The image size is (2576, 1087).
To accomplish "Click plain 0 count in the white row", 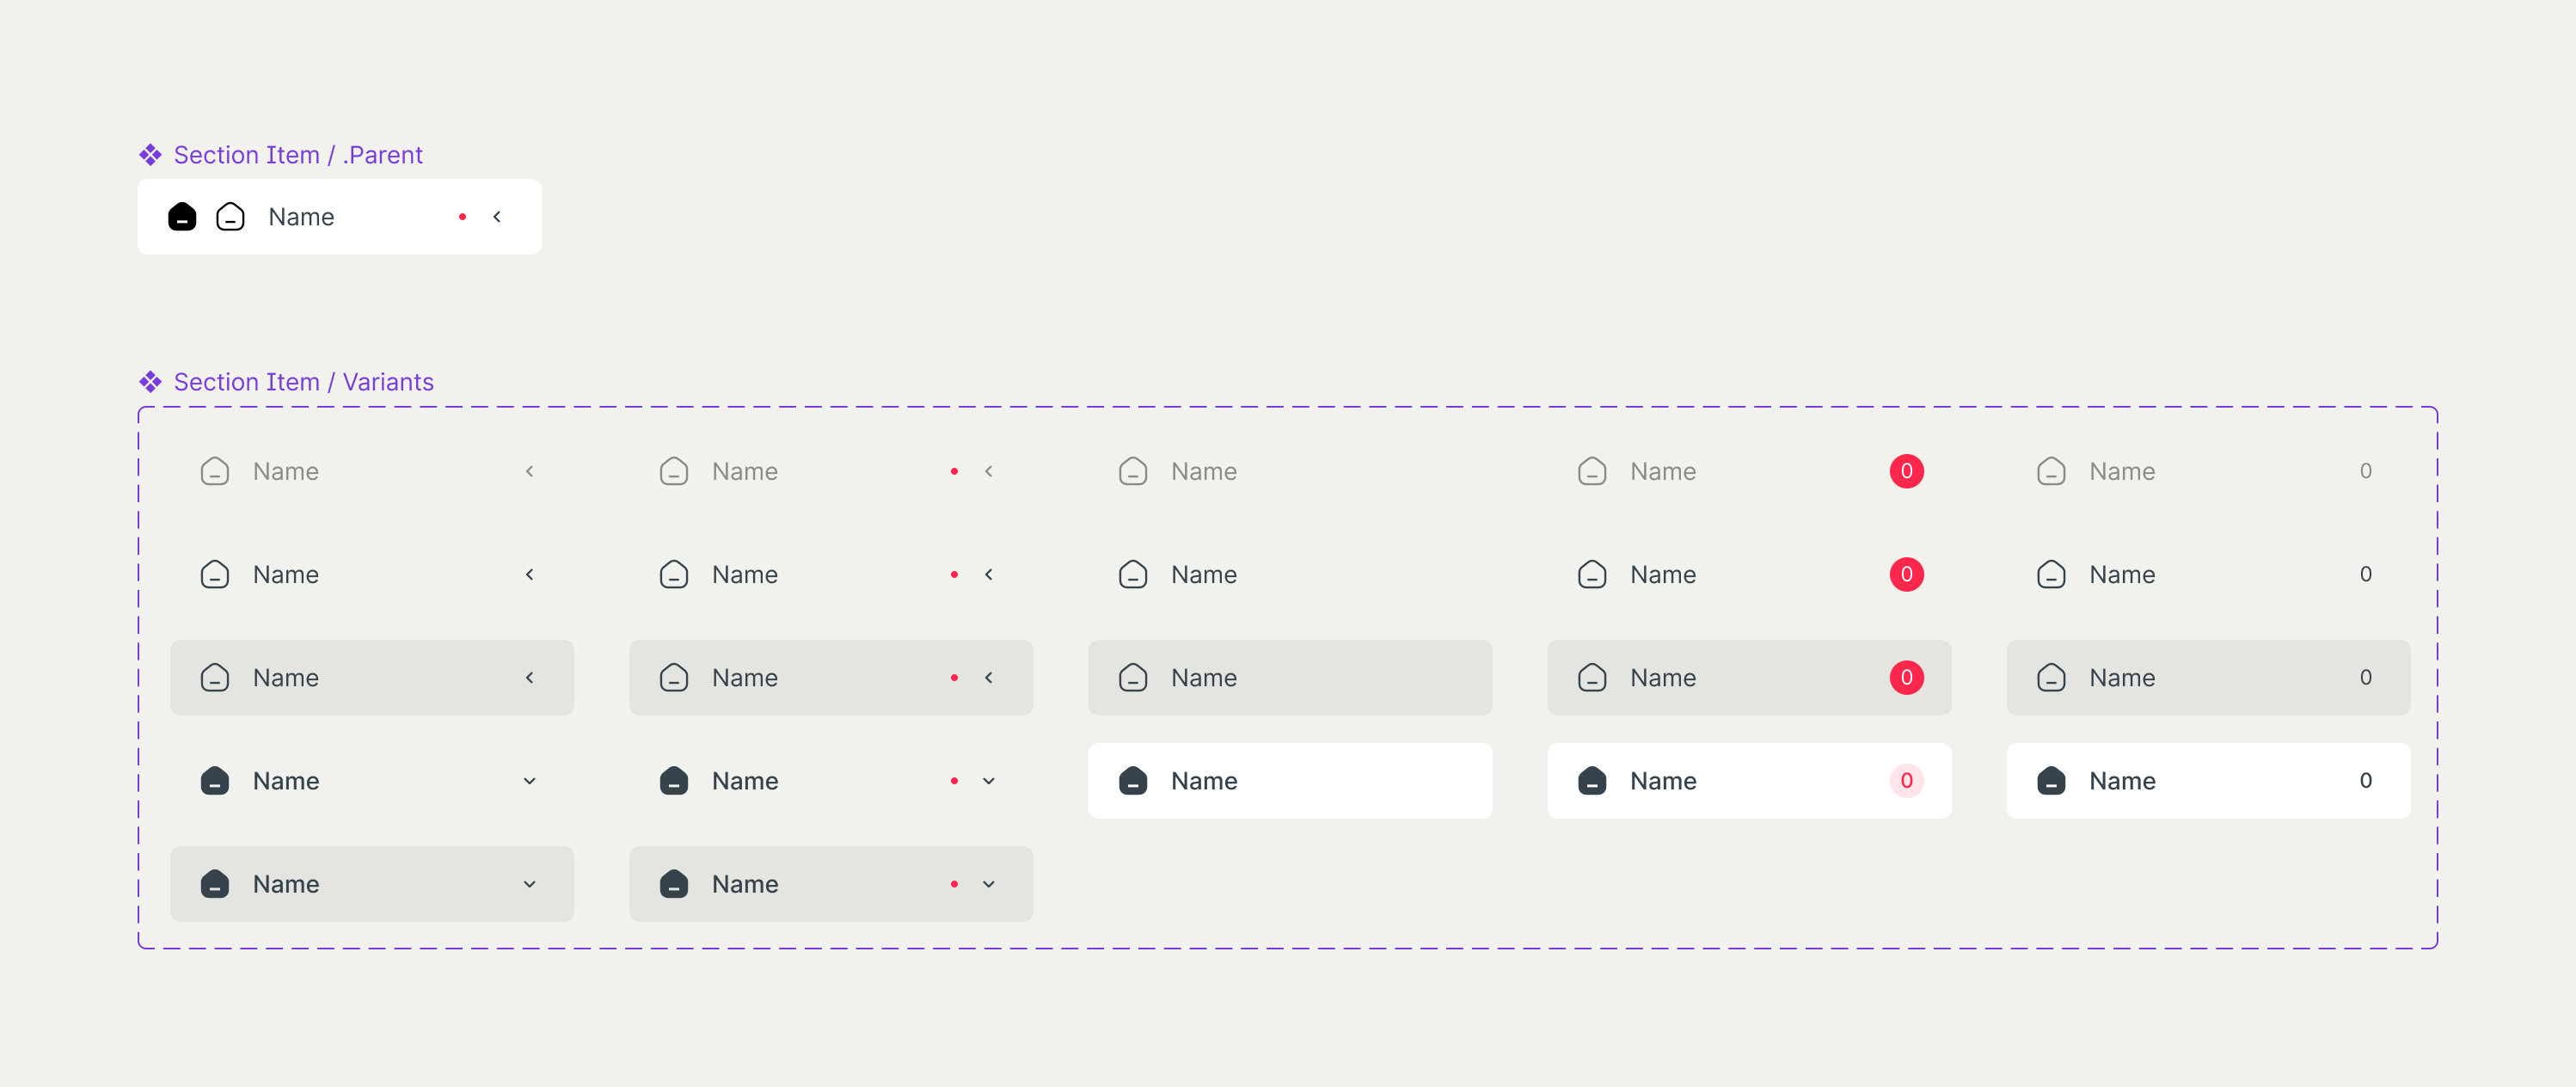I will (2365, 781).
